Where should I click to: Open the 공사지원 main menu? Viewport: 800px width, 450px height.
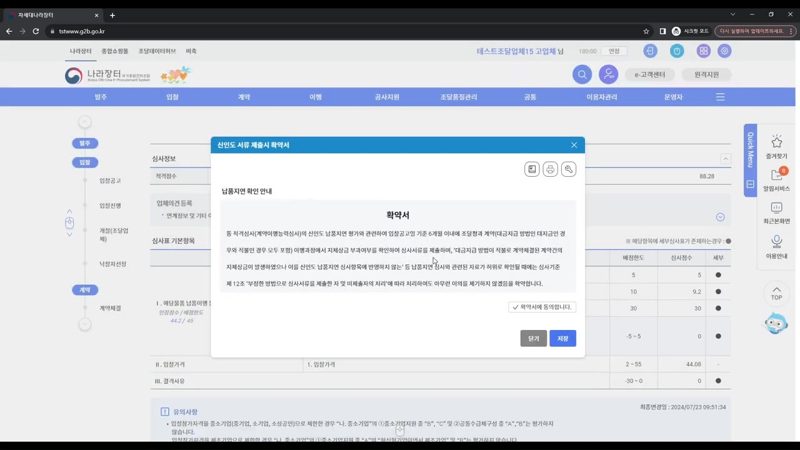tap(387, 97)
